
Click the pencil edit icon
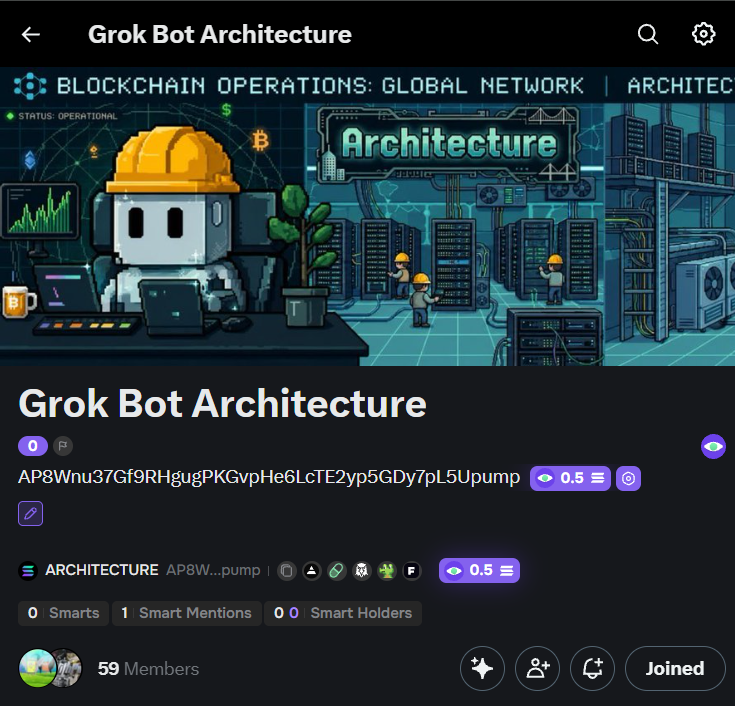coord(30,513)
